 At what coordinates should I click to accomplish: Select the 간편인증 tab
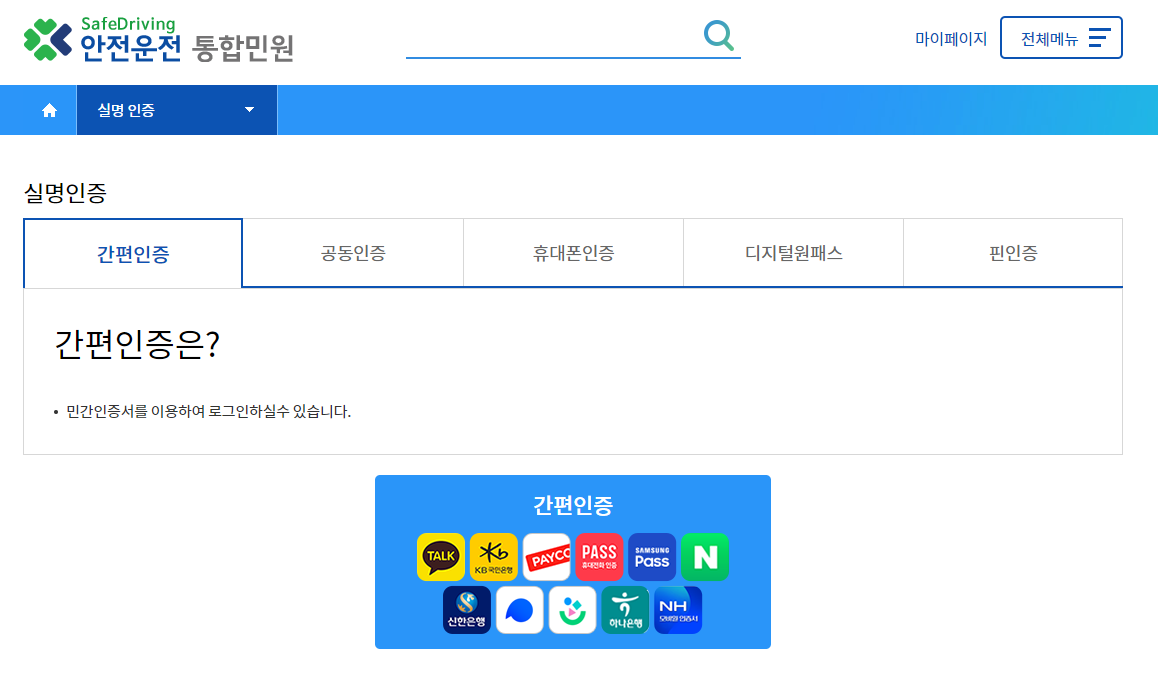coord(133,253)
